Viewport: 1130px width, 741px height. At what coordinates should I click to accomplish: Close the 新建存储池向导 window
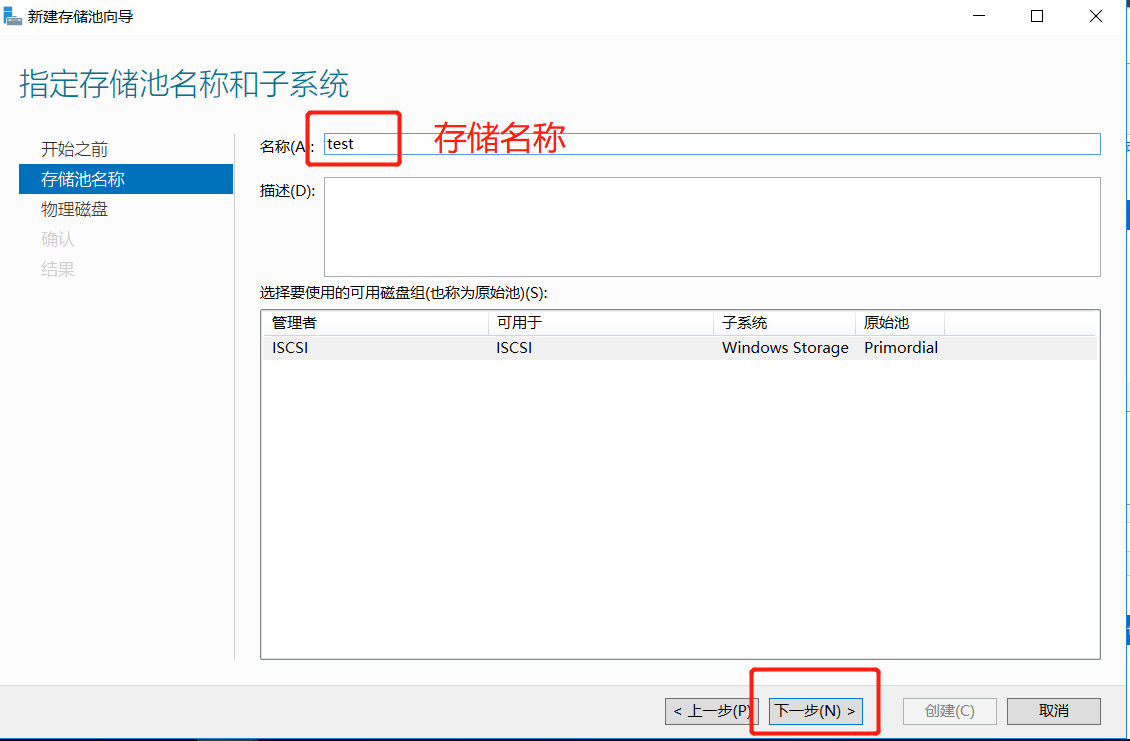(1095, 16)
